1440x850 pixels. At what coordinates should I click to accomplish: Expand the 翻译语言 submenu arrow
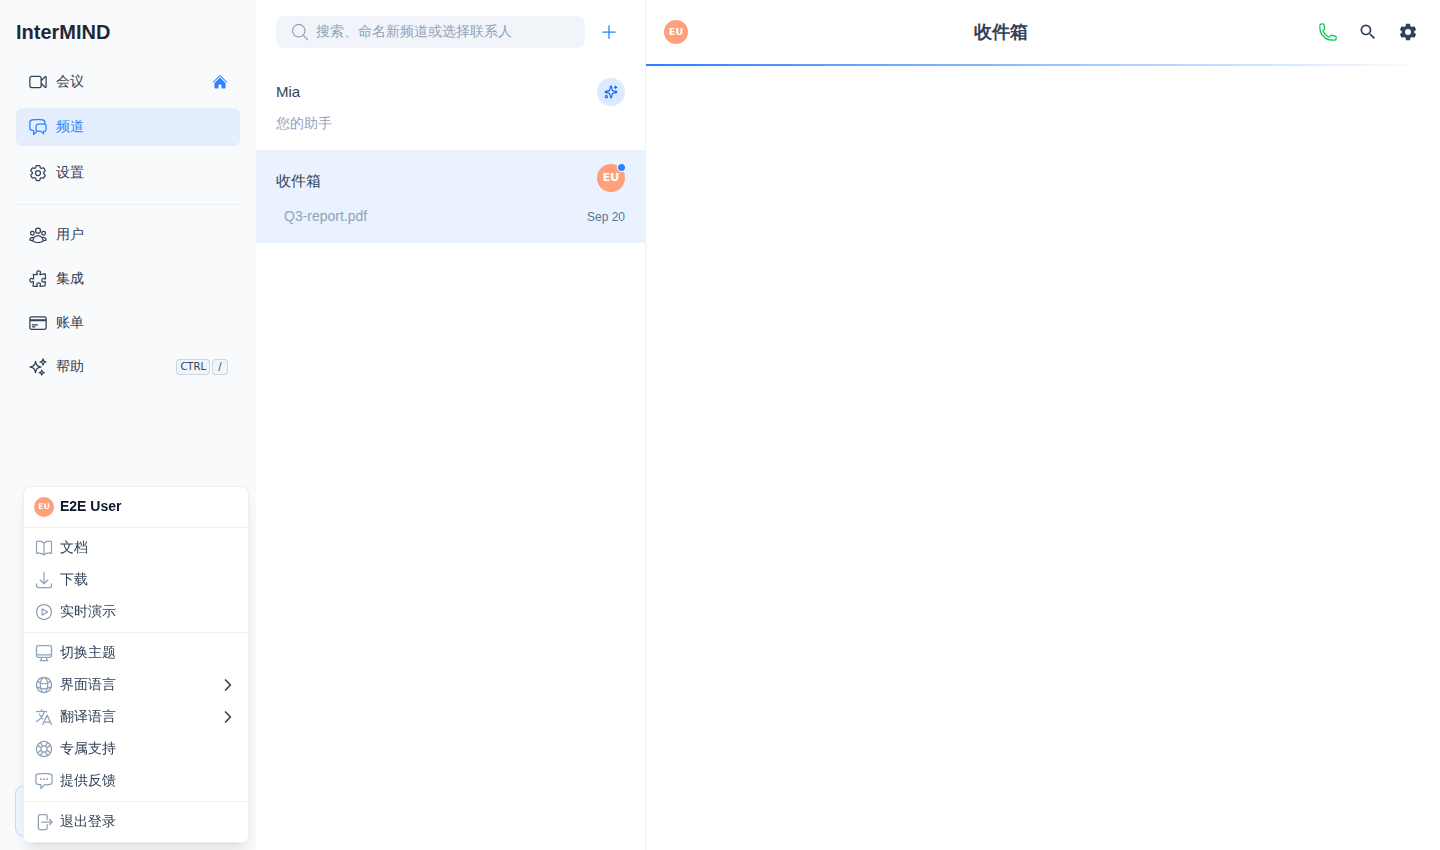tap(228, 717)
